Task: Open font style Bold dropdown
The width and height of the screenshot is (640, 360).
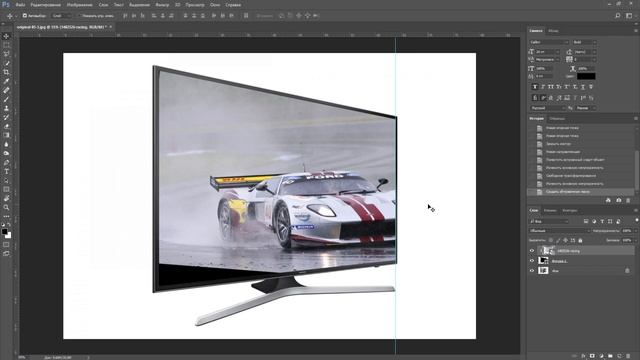Action: tap(584, 42)
